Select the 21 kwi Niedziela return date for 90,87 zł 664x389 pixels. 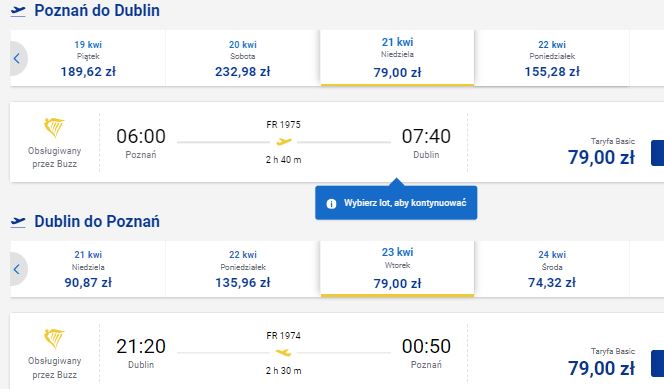coord(88,269)
